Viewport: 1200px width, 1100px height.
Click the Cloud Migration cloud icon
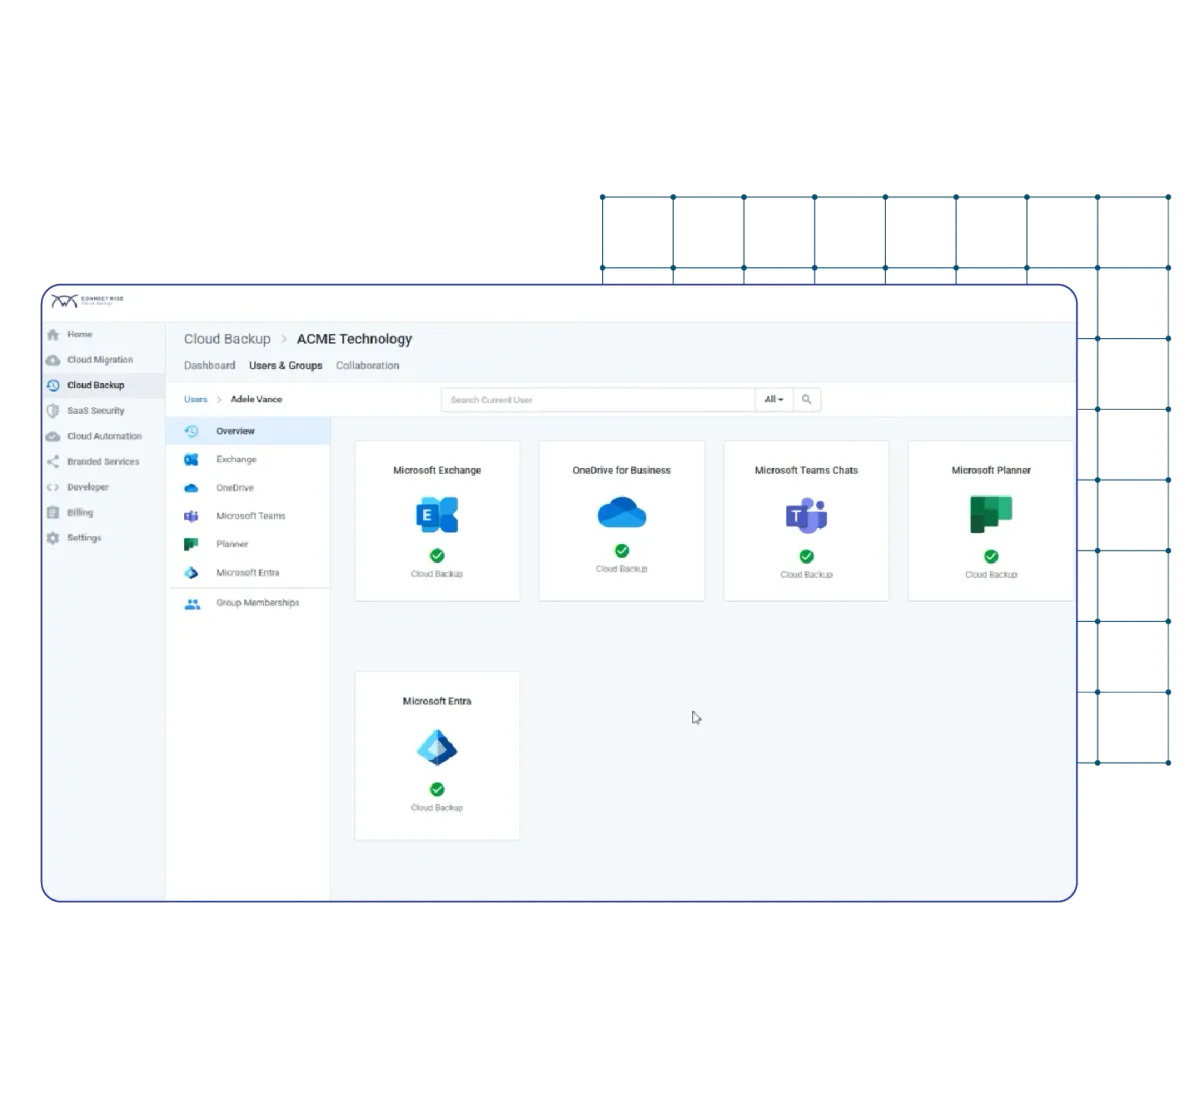pyautogui.click(x=53, y=360)
